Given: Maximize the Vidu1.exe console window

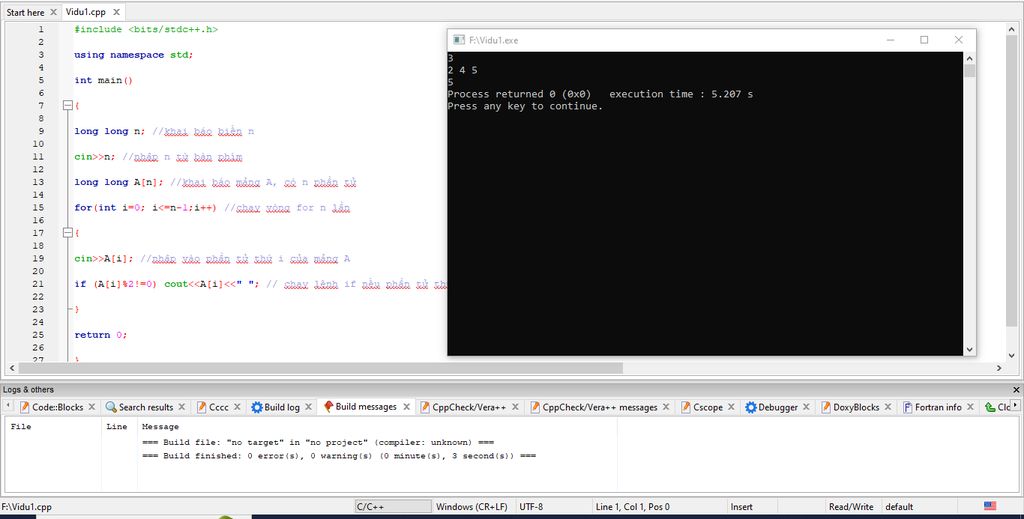Looking at the screenshot, I should [x=924, y=40].
